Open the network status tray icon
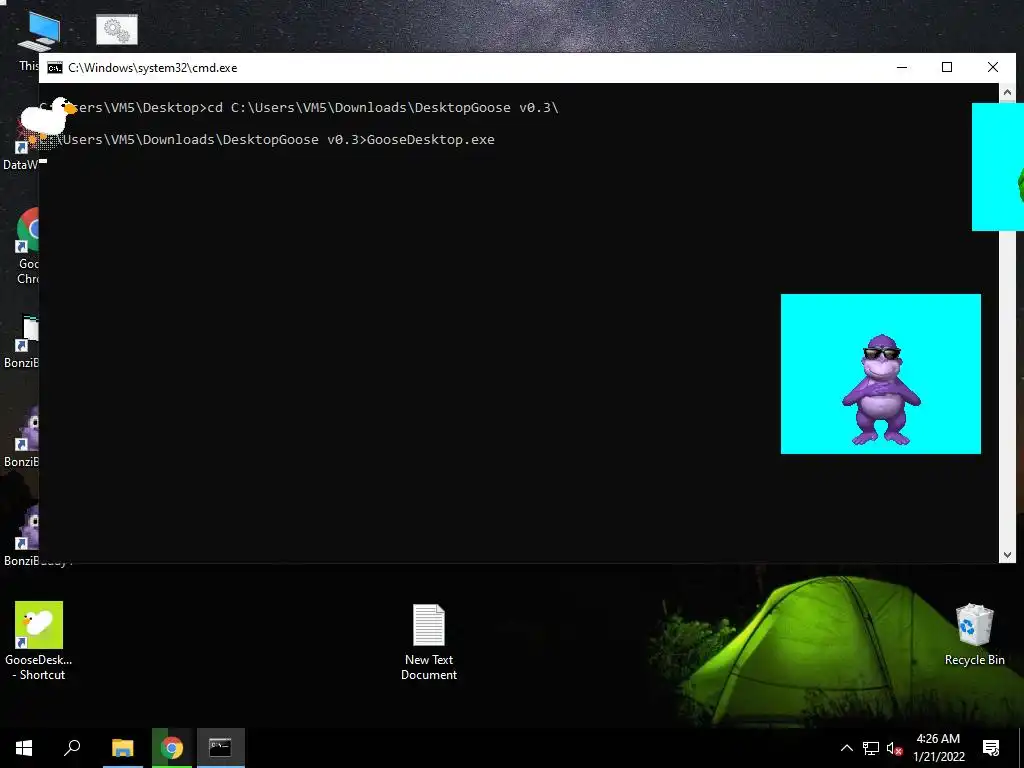 pos(871,748)
